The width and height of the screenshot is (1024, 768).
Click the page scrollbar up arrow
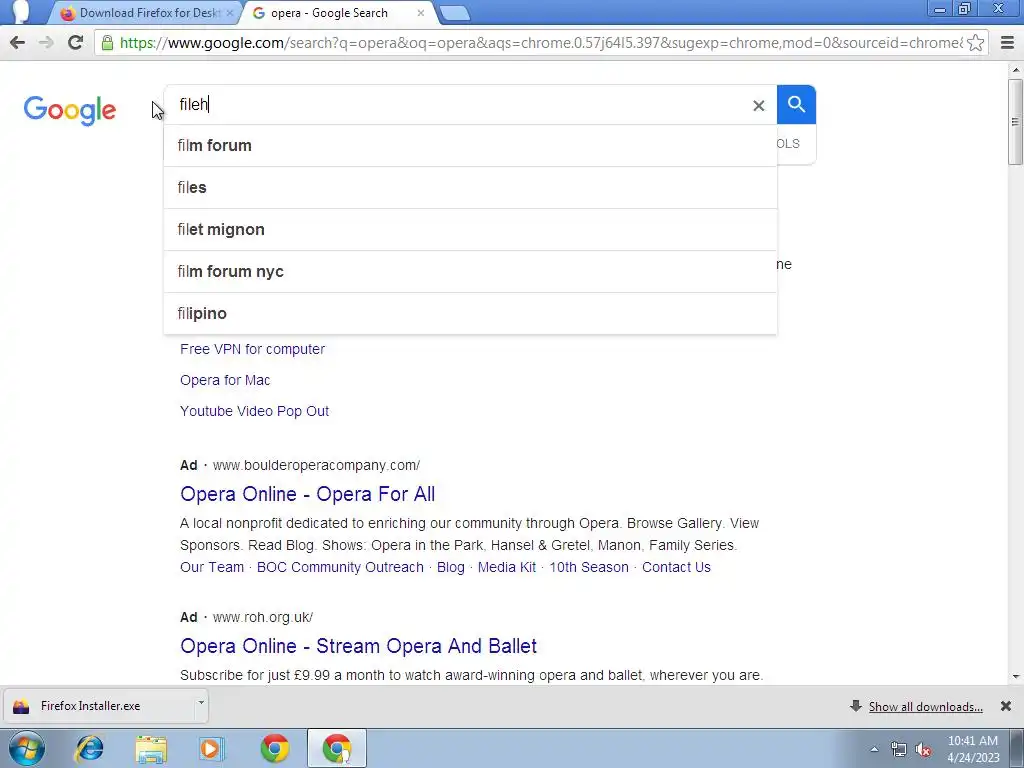point(1016,69)
